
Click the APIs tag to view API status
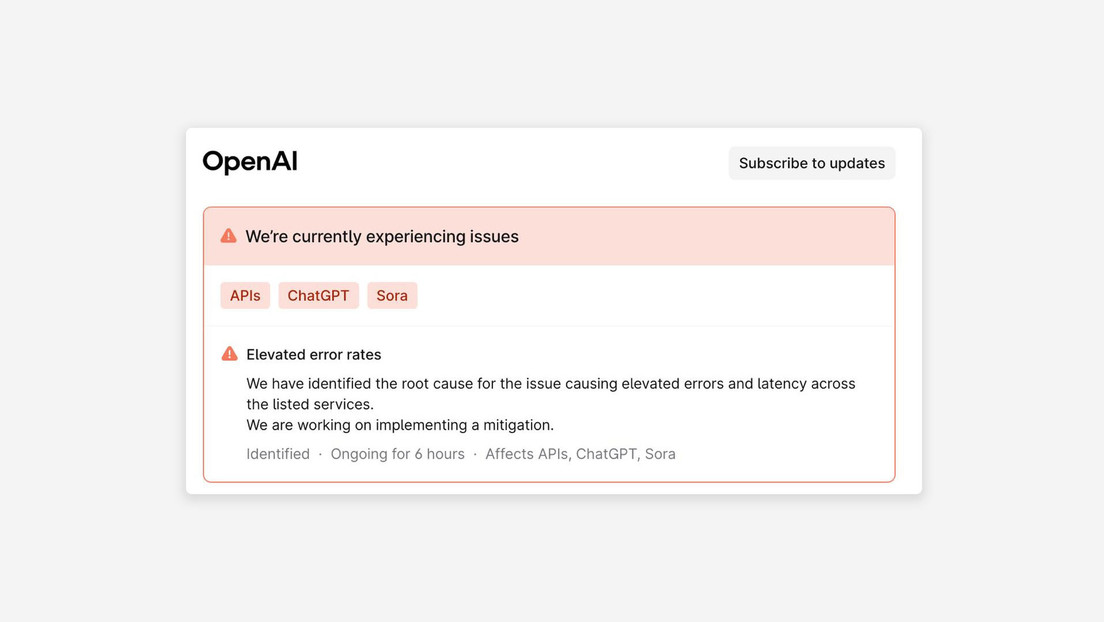point(245,295)
